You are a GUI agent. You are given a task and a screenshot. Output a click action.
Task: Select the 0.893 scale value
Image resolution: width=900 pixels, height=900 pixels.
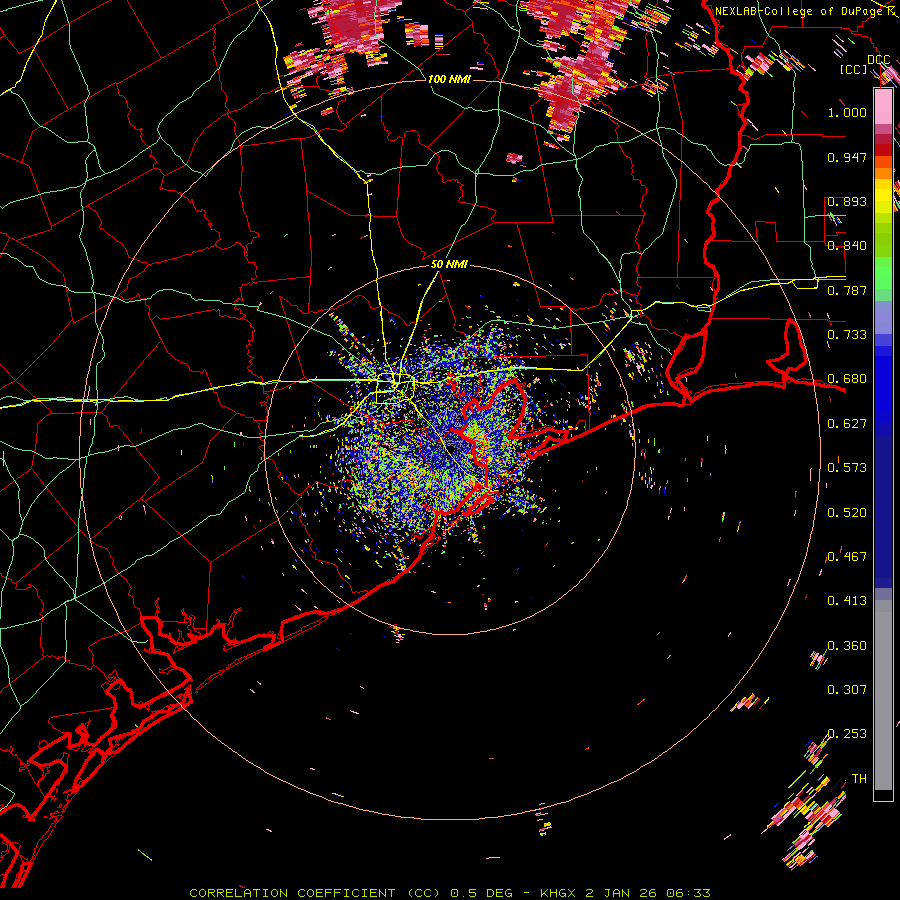(847, 201)
